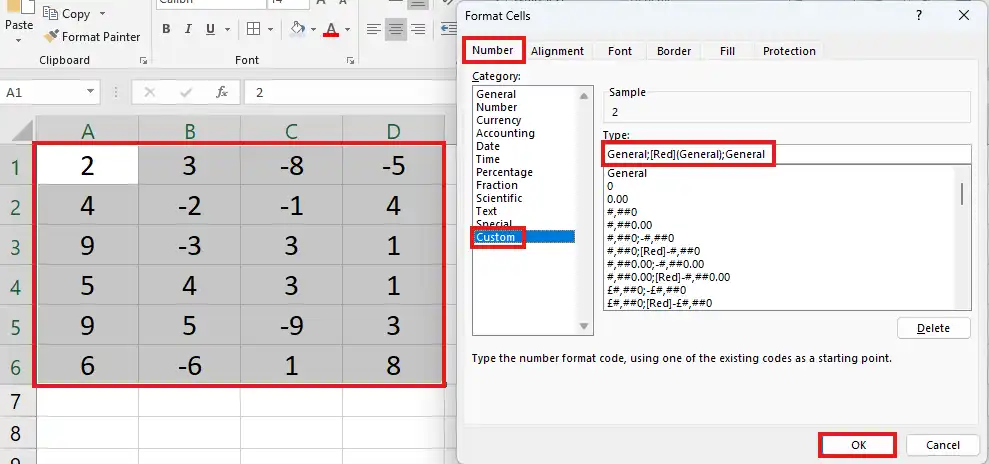The image size is (989, 464).
Task: Toggle Italic formatting in the ribbon
Action: [188, 29]
